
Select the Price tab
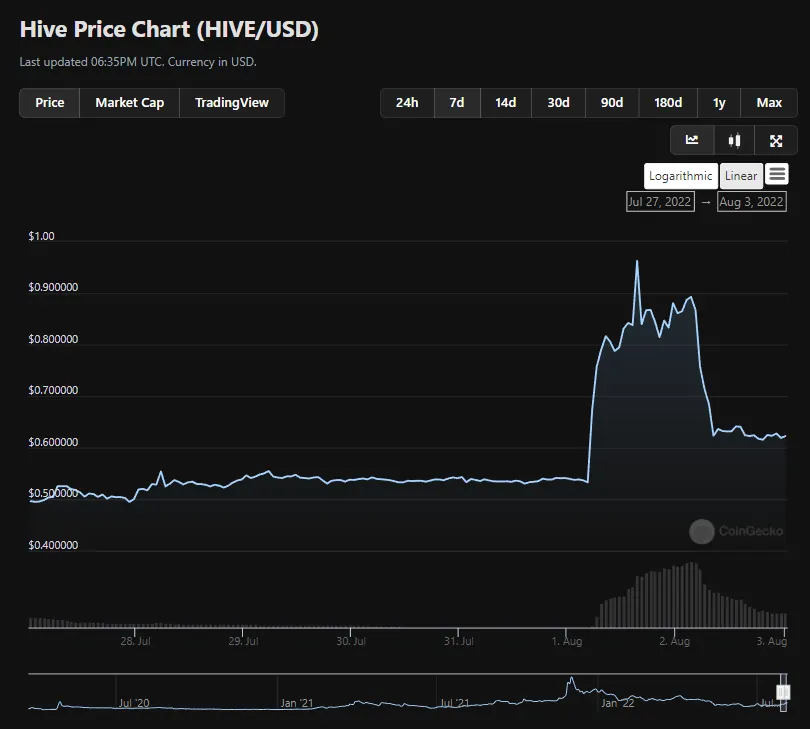pyautogui.click(x=50, y=103)
